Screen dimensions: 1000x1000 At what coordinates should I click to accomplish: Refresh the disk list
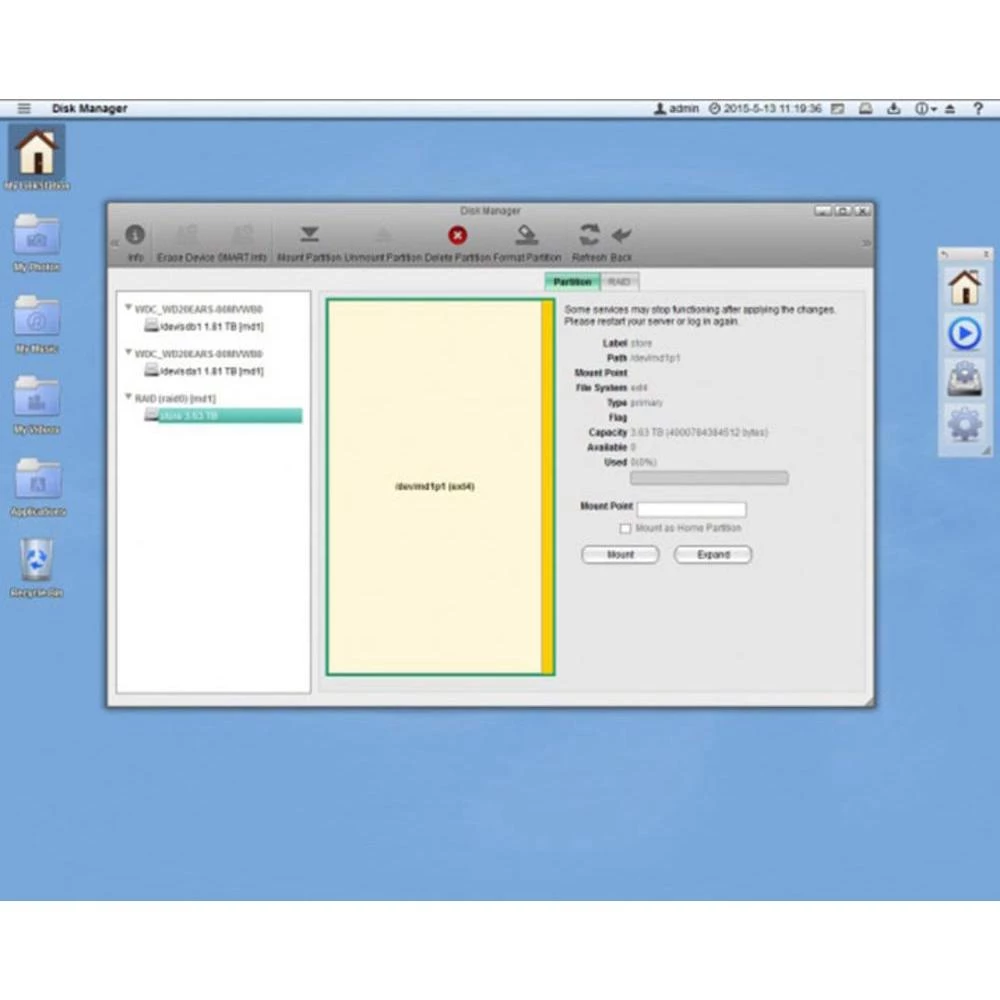pyautogui.click(x=589, y=235)
